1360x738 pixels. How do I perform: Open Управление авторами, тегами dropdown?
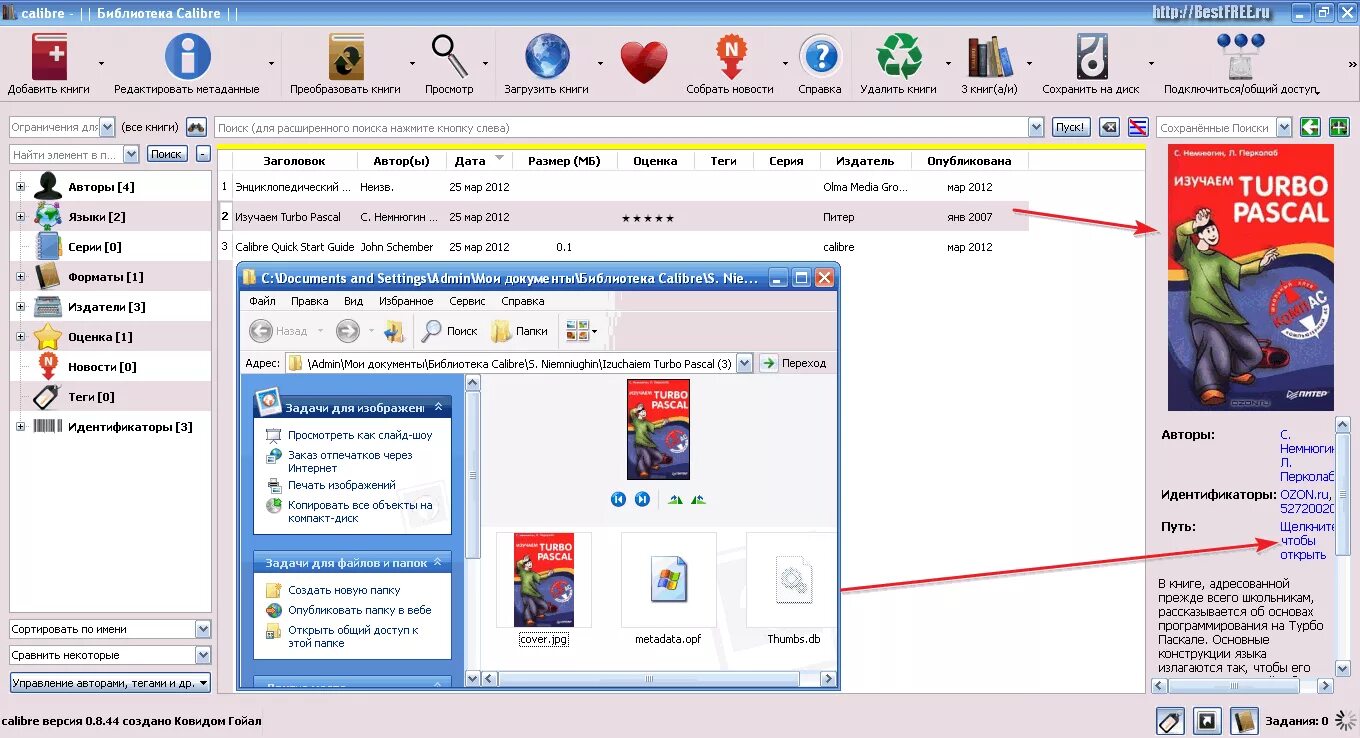tap(110, 683)
